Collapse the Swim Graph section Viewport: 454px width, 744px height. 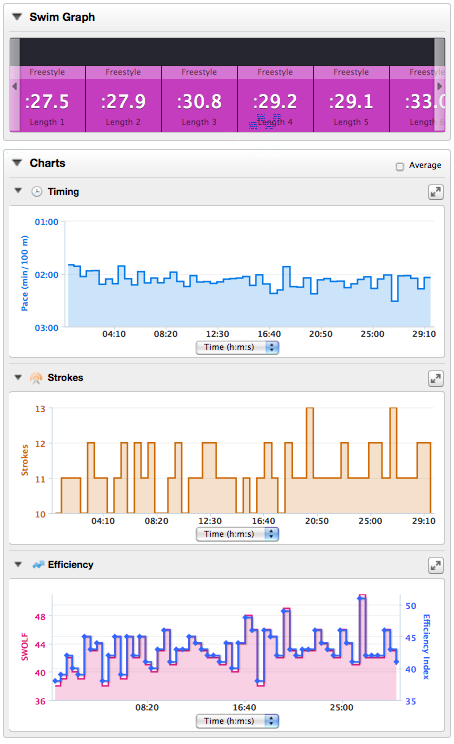point(18,17)
